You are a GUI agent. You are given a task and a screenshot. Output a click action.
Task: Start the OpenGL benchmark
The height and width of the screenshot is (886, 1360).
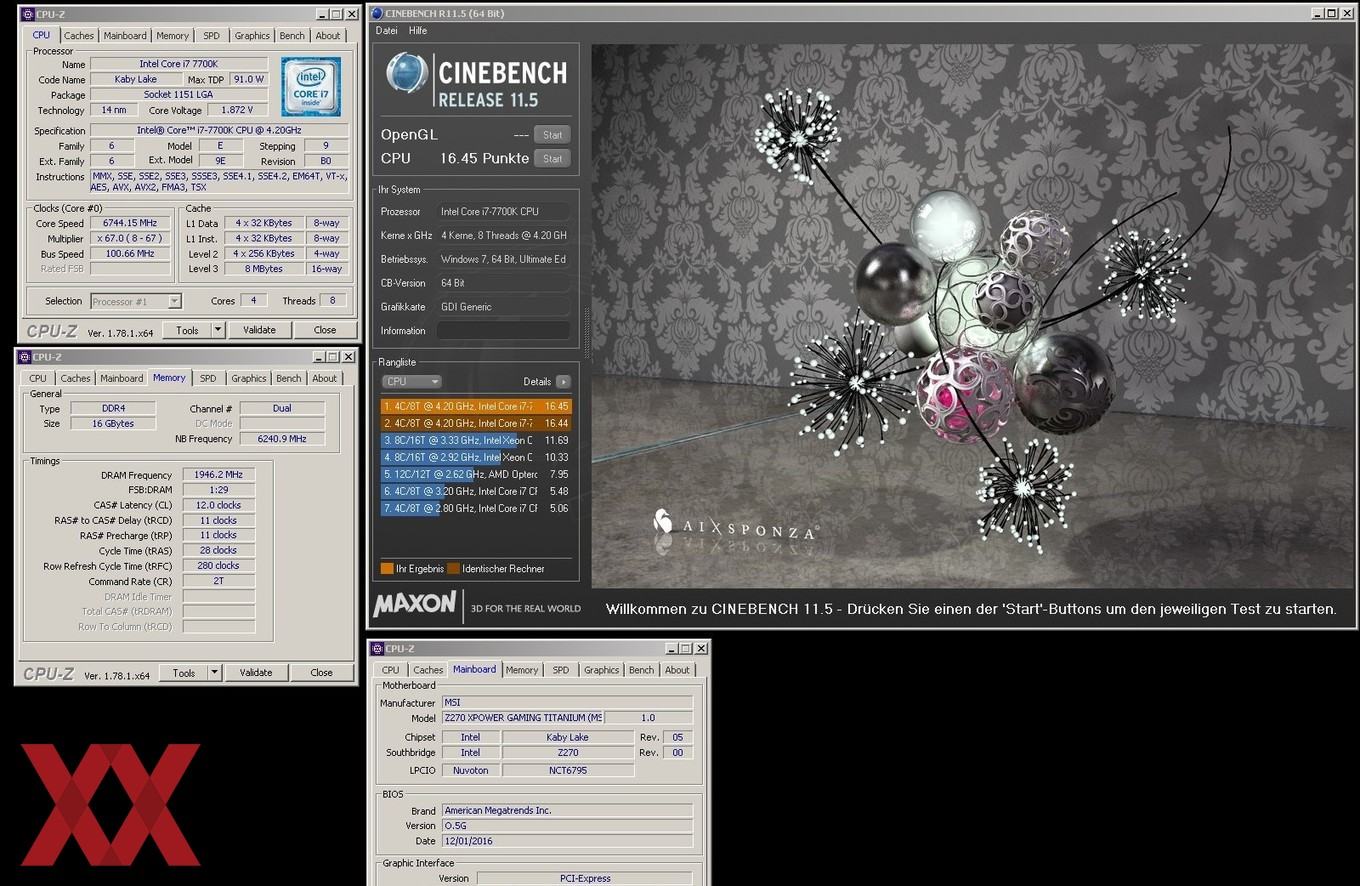coord(552,135)
